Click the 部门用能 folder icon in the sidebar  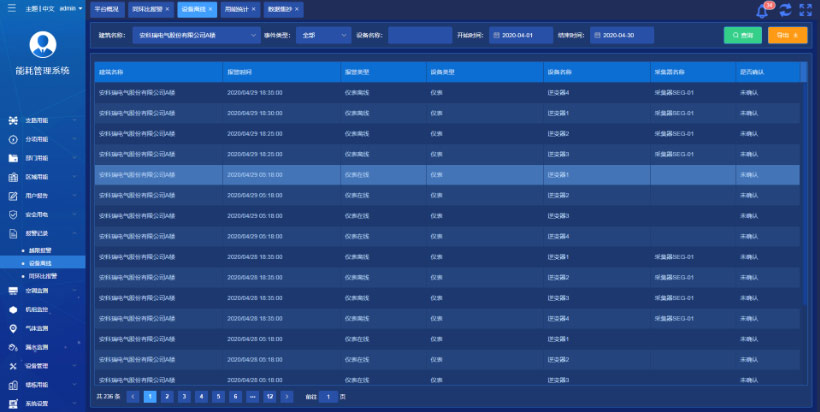(13, 158)
